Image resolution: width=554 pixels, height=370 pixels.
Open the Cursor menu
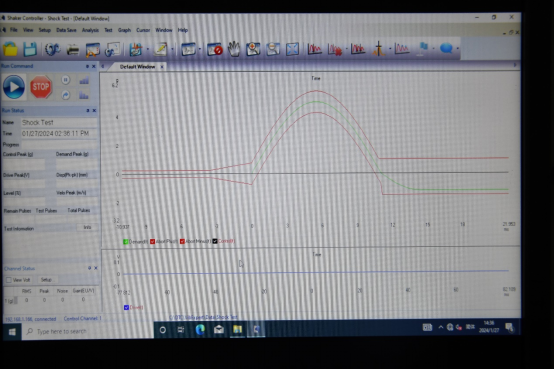coord(143,30)
